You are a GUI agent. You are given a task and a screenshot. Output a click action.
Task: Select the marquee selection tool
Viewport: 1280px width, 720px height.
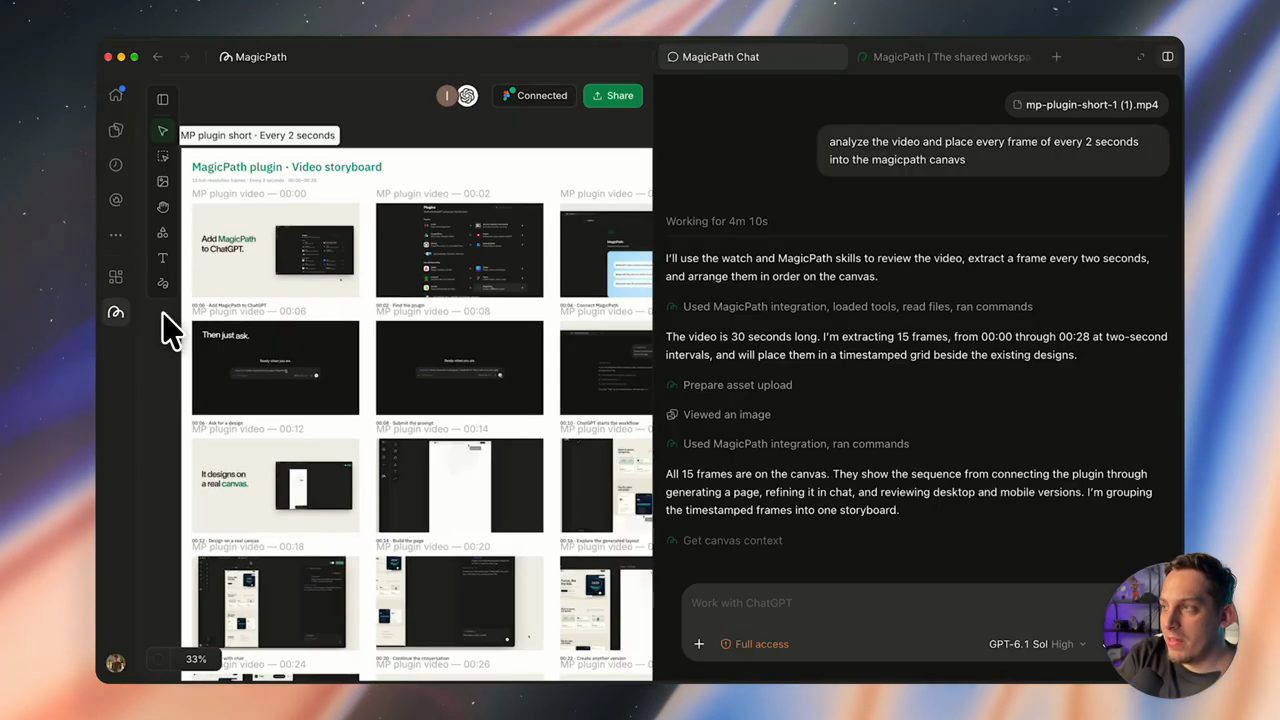pyautogui.click(x=163, y=157)
